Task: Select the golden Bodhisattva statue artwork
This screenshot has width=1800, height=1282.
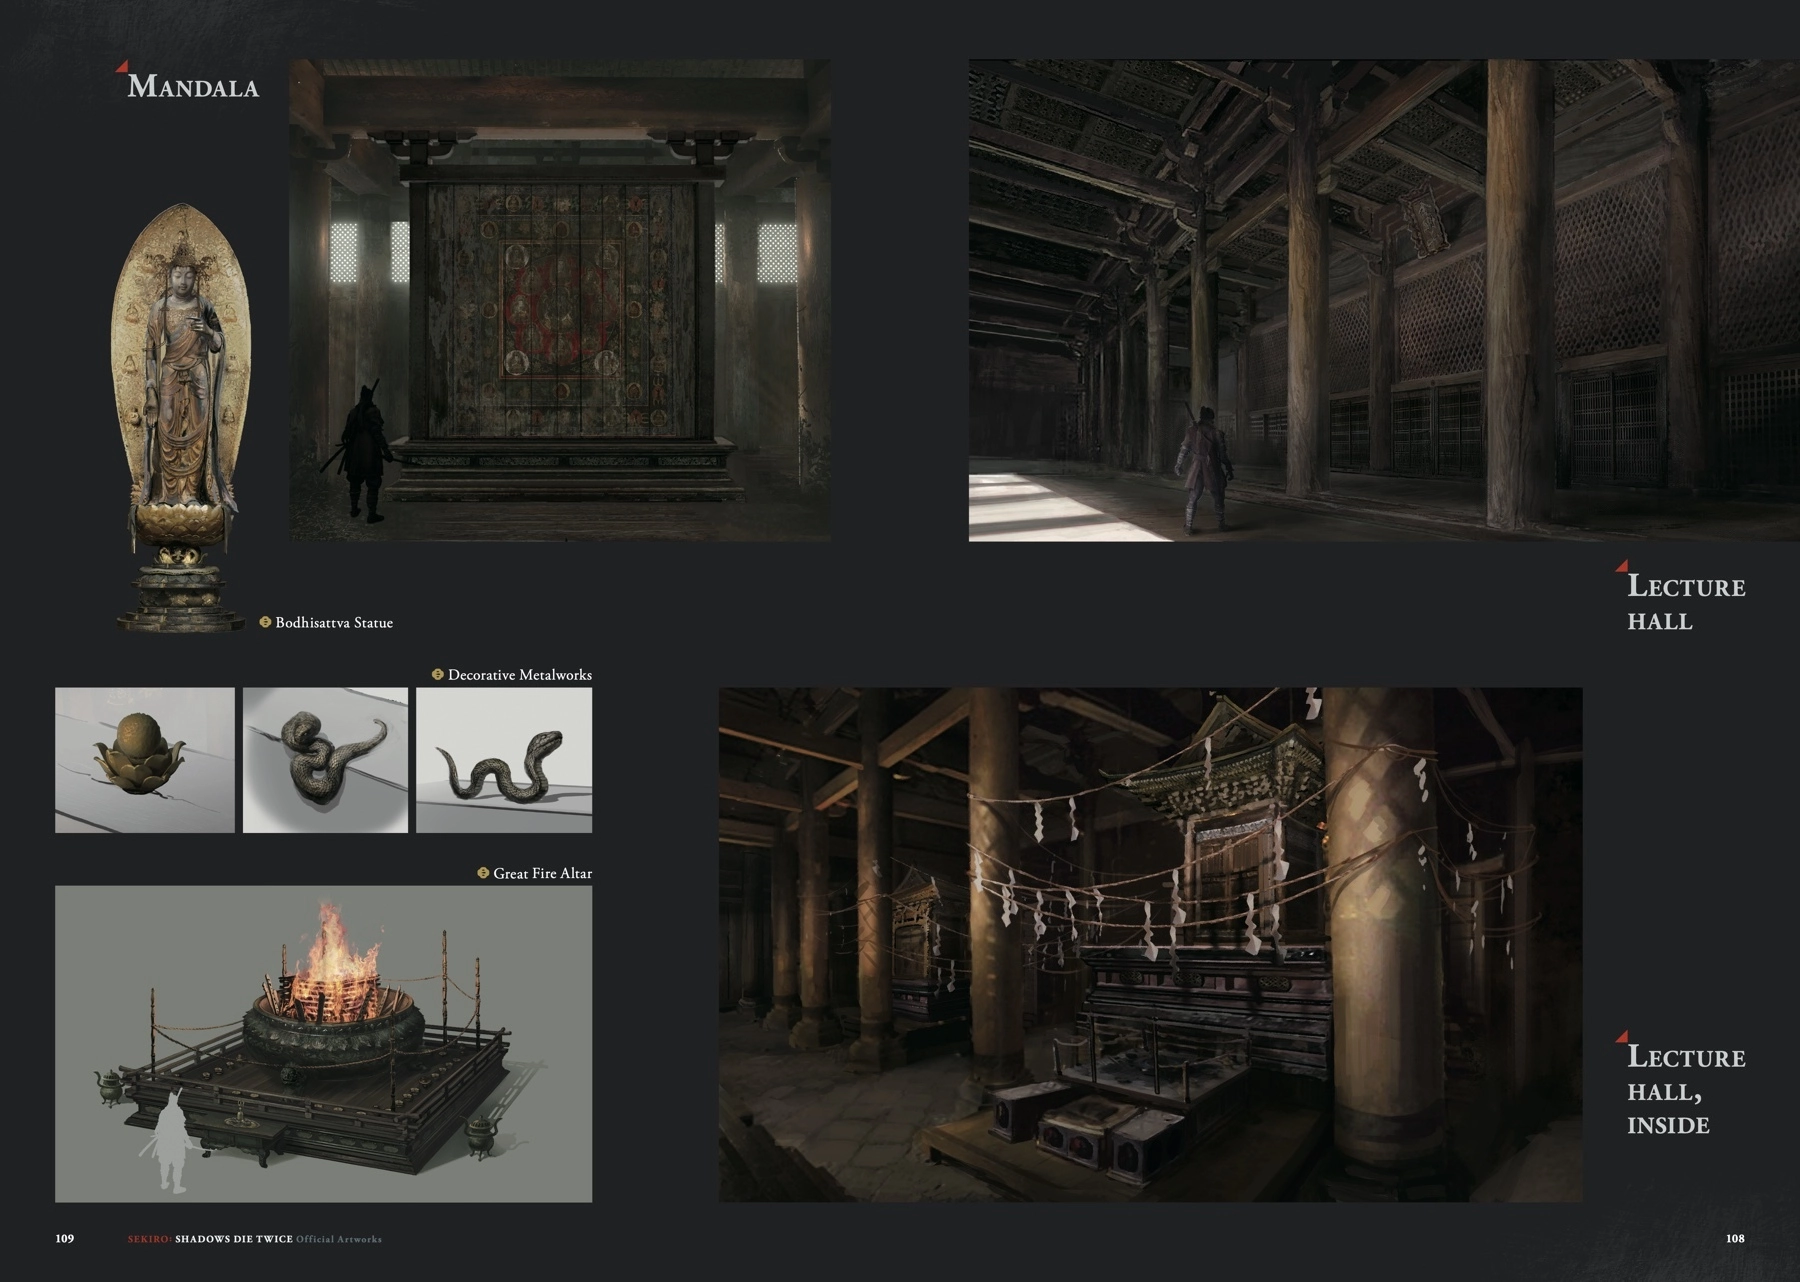Action: (180, 417)
